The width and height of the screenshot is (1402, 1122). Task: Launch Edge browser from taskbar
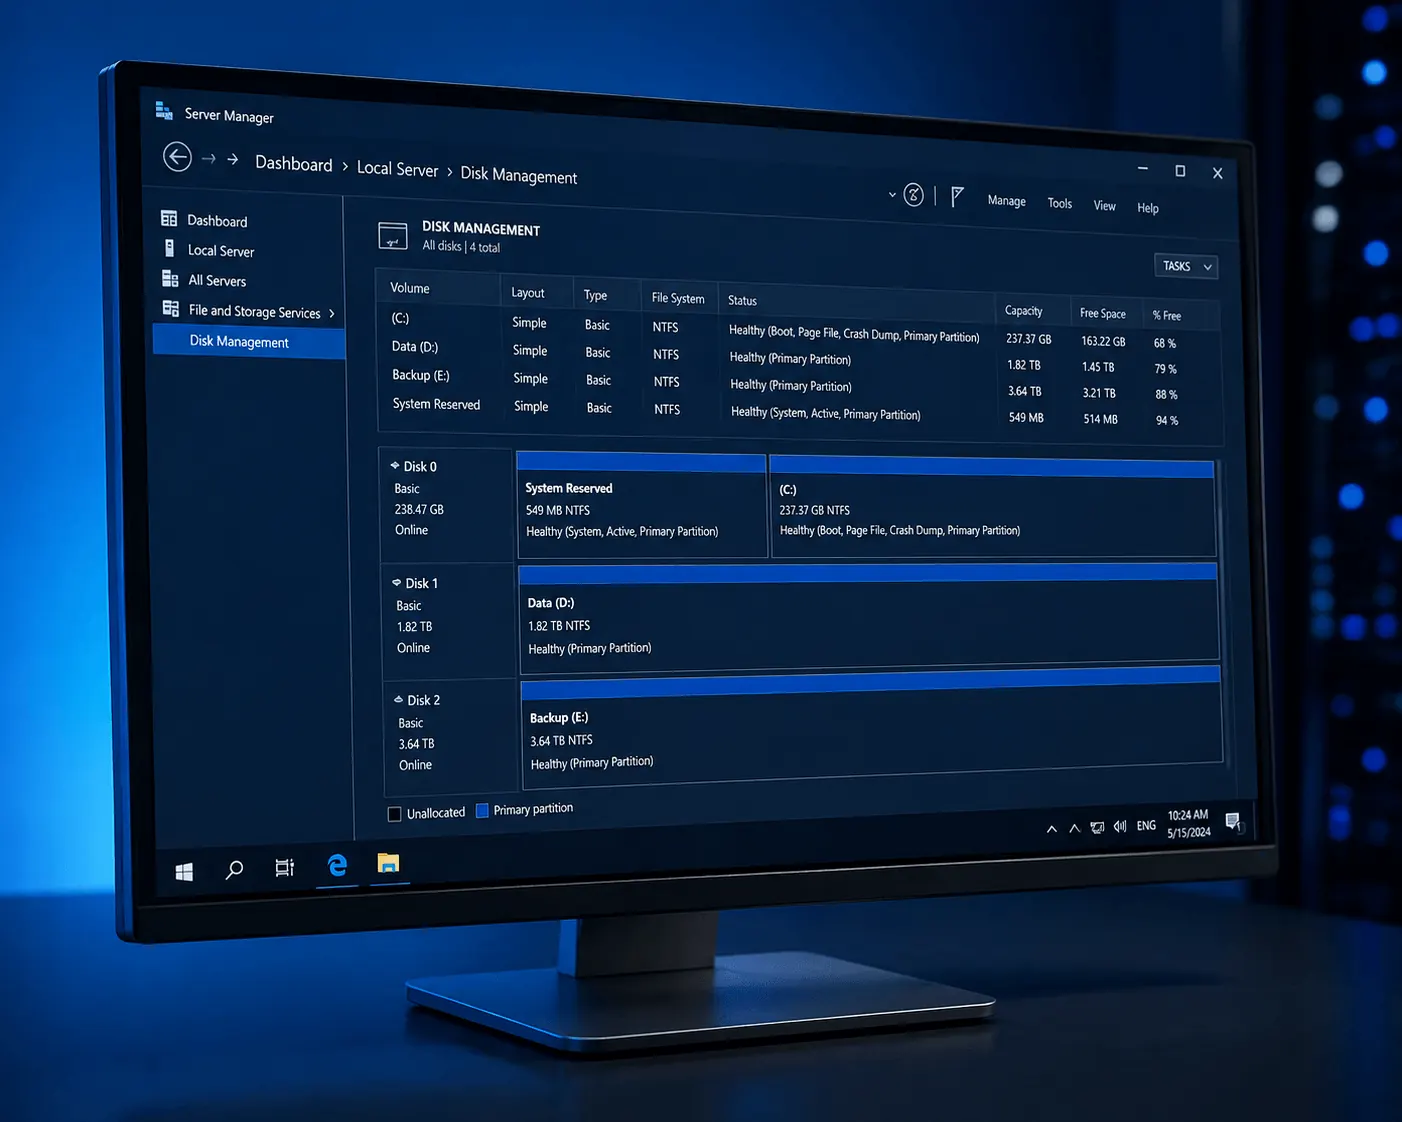coord(337,865)
